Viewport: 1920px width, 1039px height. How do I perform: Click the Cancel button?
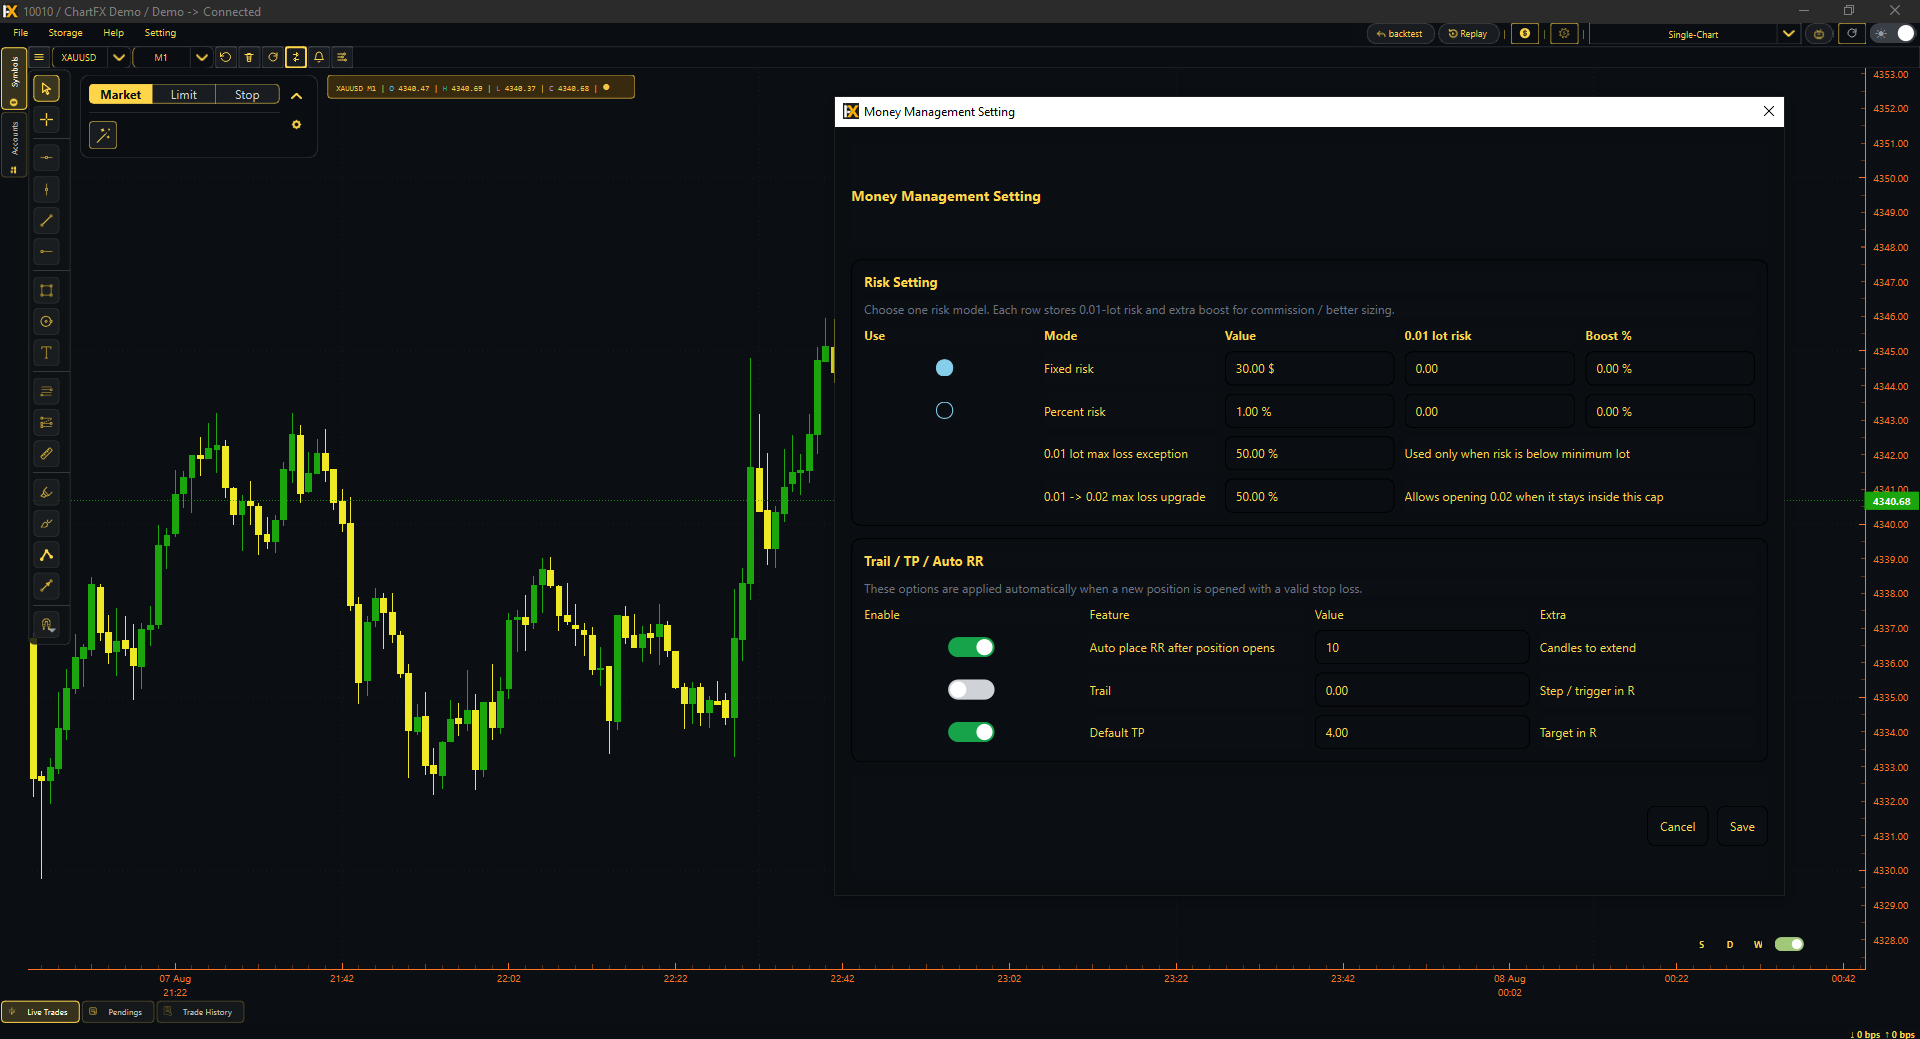coord(1677,827)
